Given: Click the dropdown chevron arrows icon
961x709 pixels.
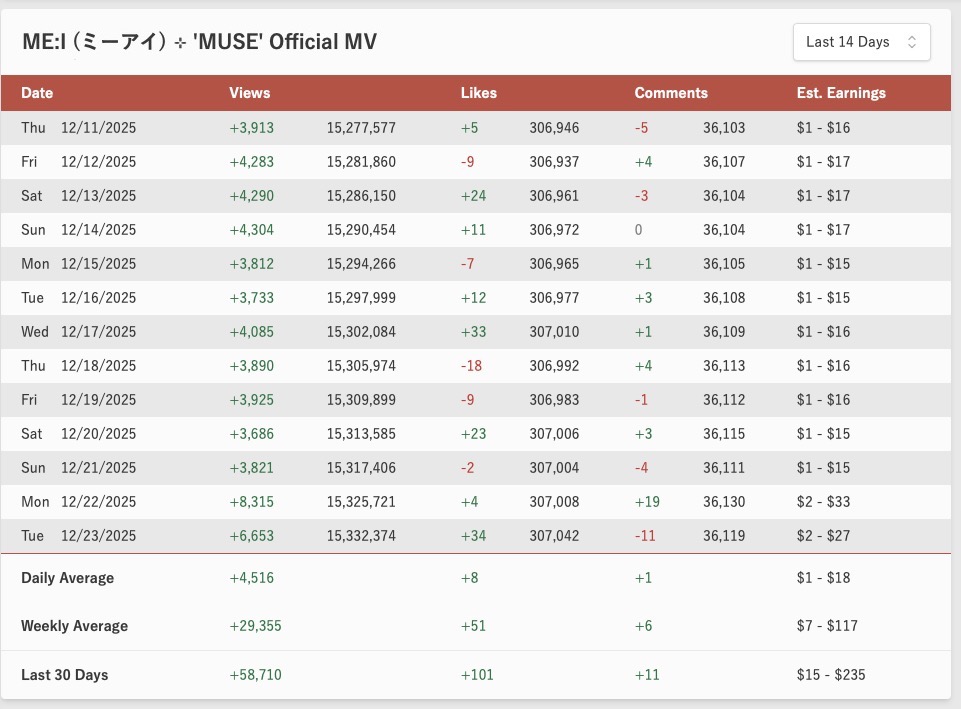Looking at the screenshot, I should click(x=911, y=42).
